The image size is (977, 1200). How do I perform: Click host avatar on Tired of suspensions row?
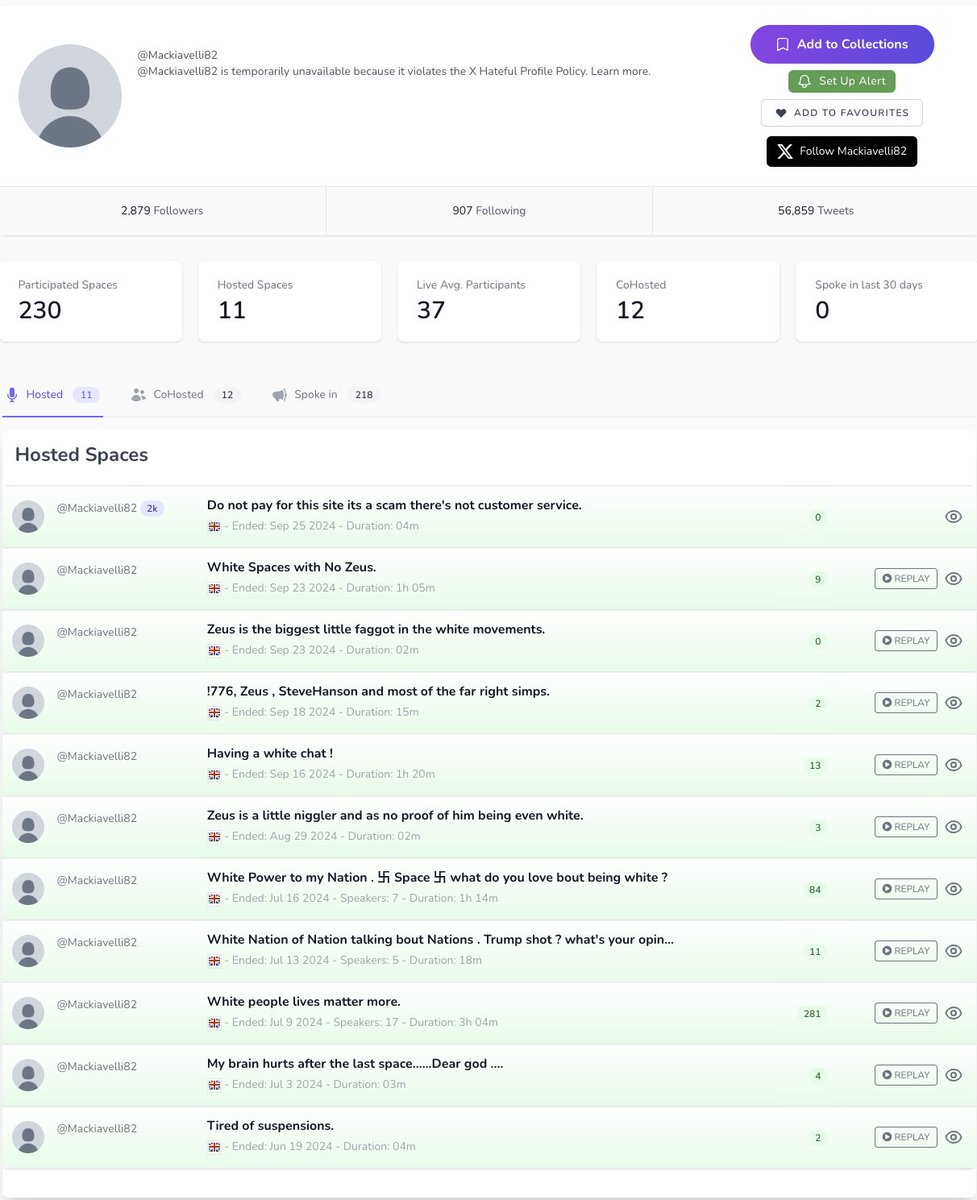(28, 1137)
